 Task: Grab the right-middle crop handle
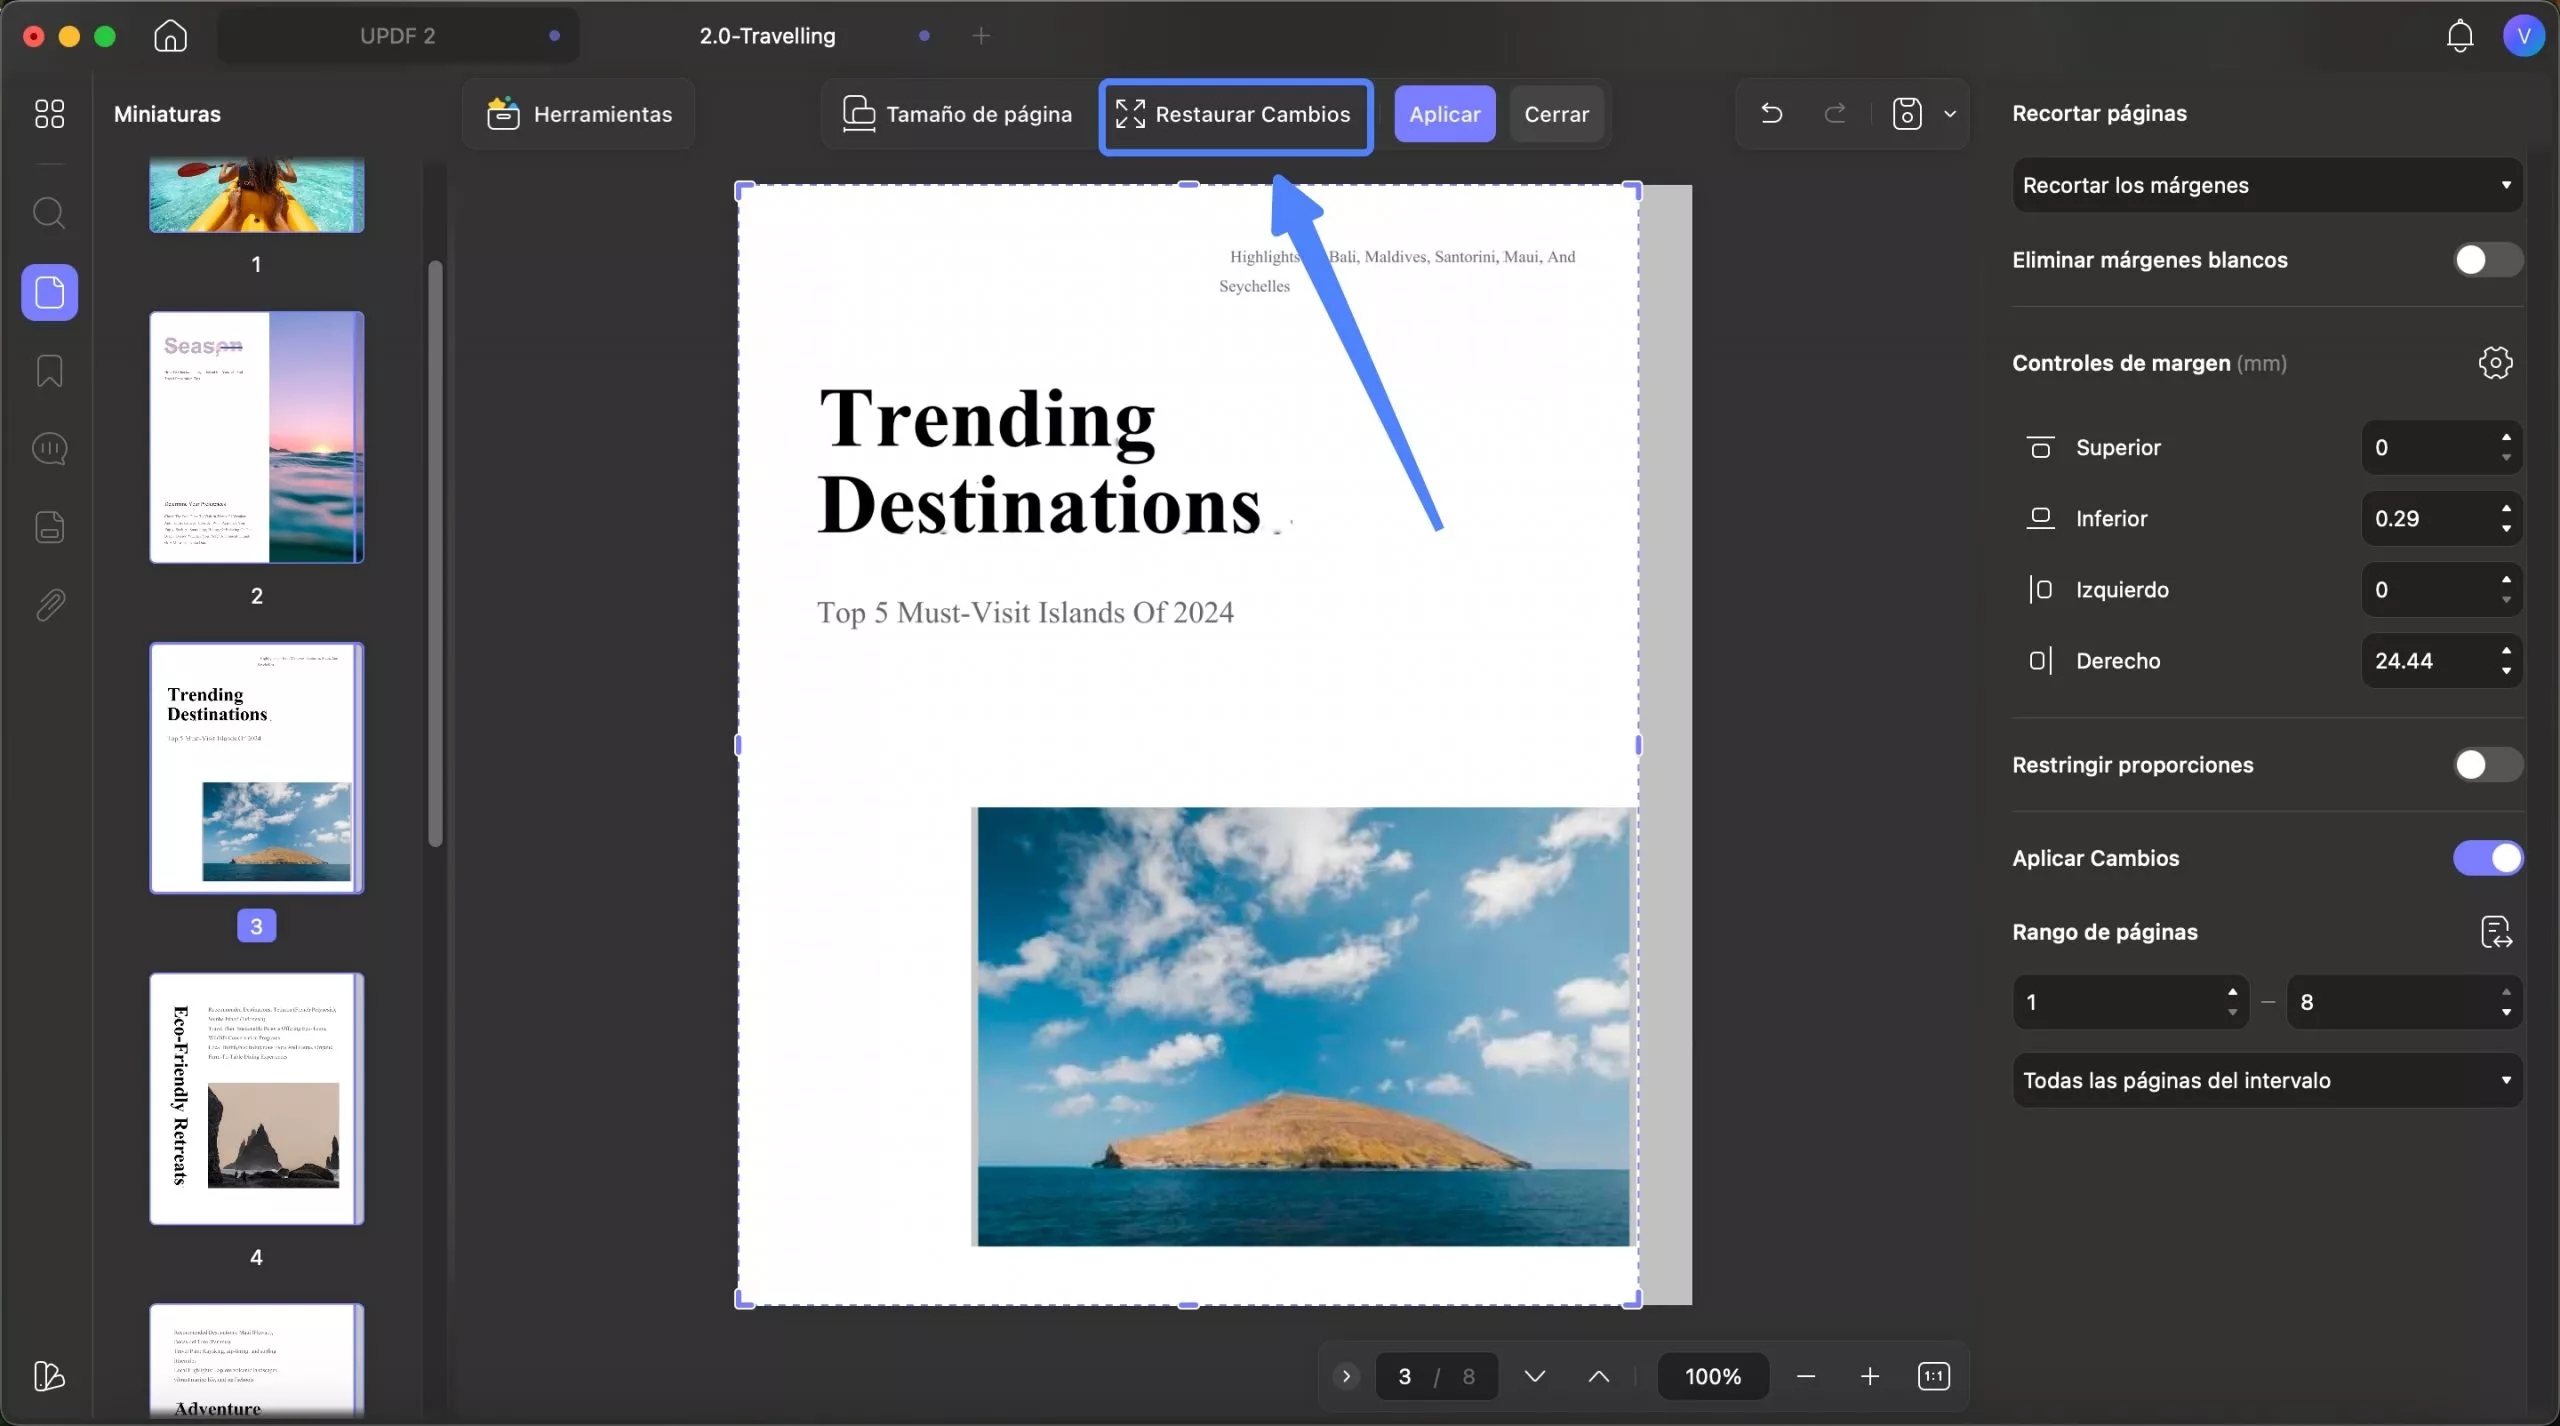(x=1638, y=745)
